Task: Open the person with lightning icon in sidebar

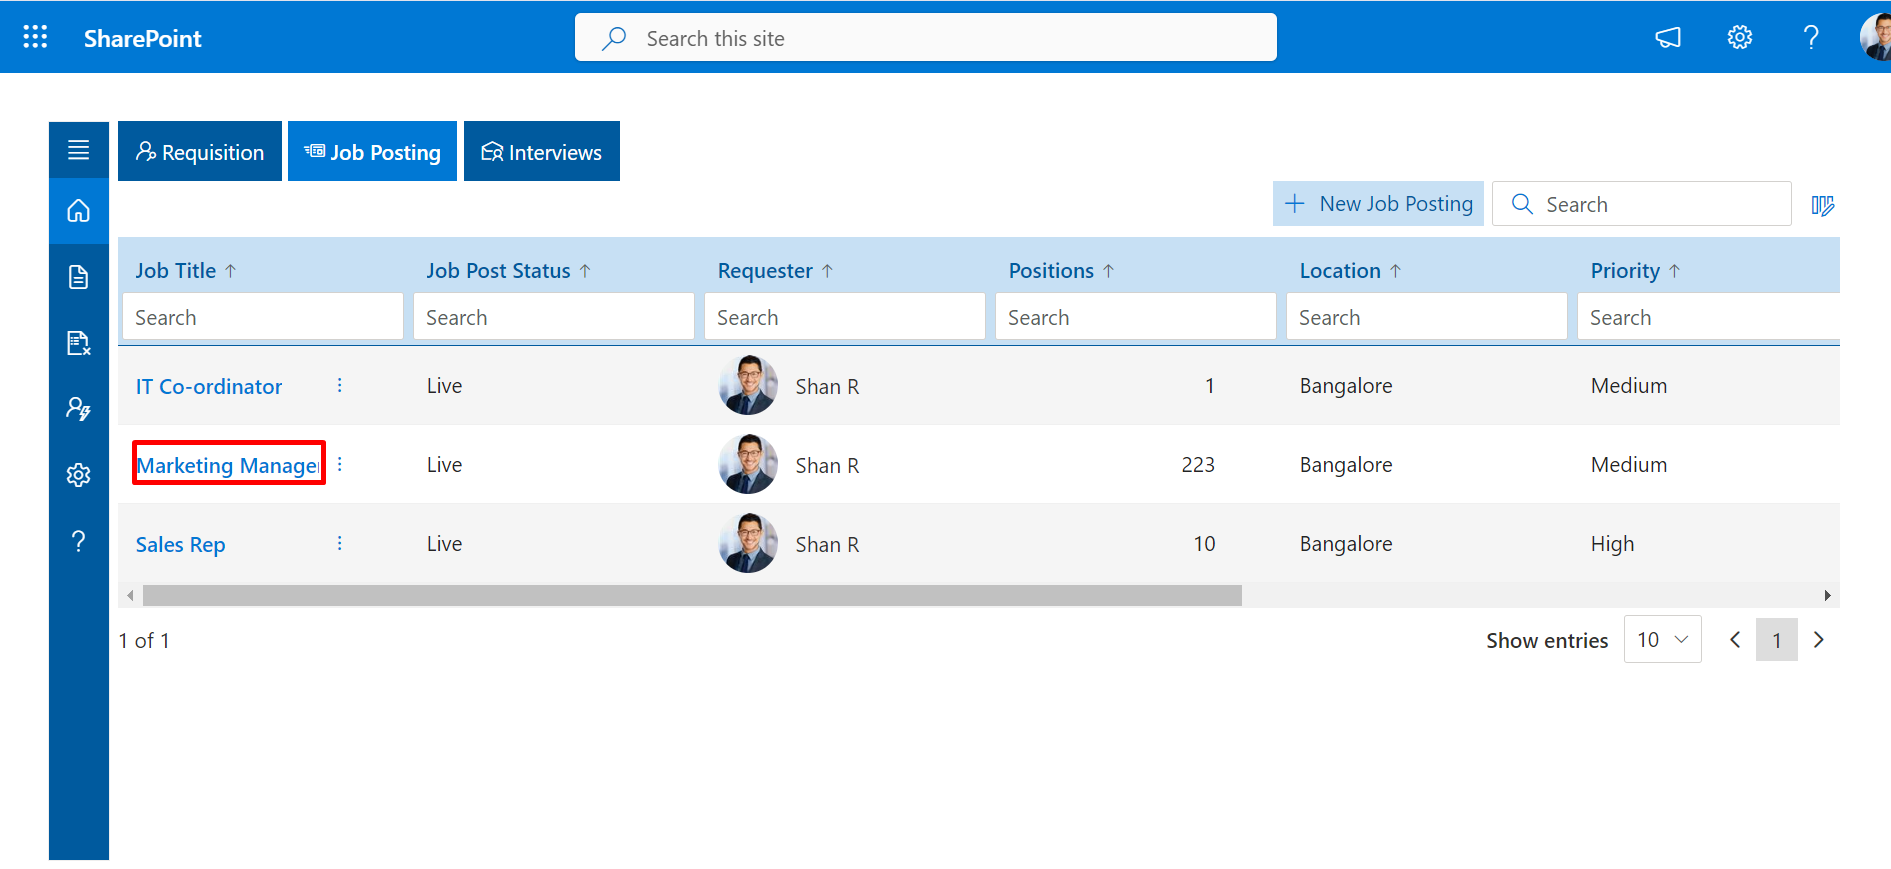Action: 79,408
